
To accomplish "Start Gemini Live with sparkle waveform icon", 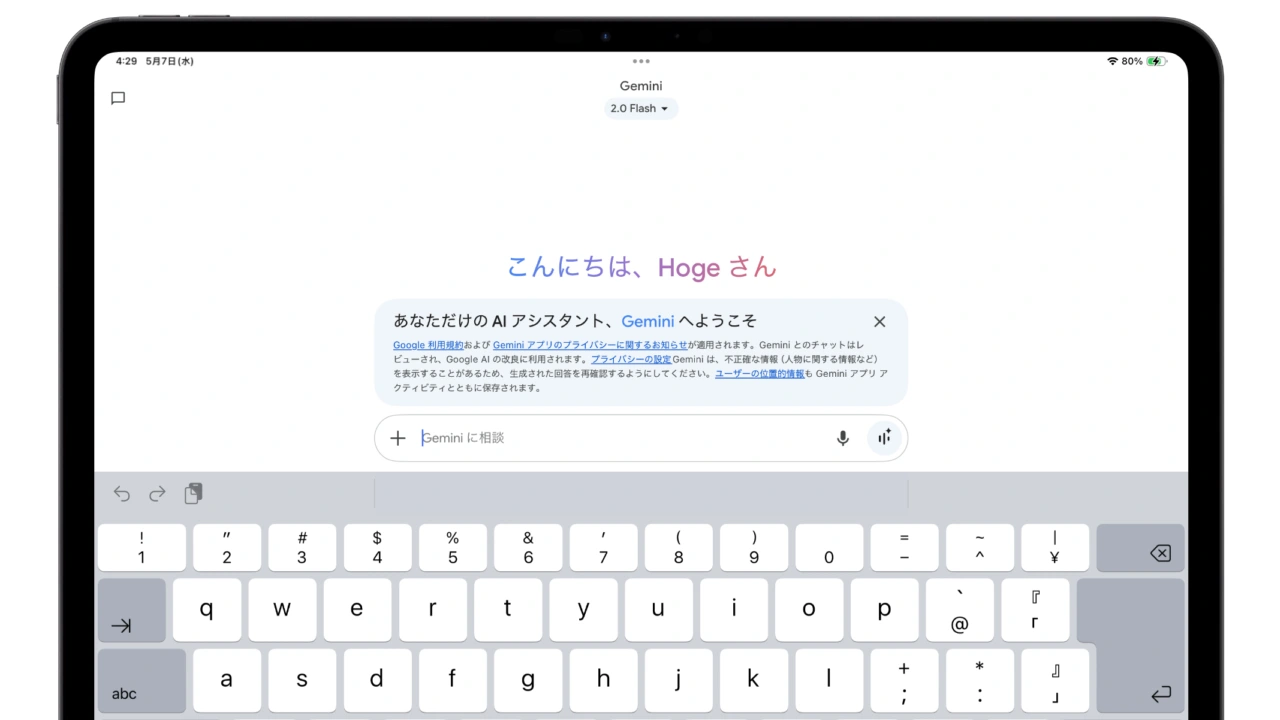I will [884, 438].
